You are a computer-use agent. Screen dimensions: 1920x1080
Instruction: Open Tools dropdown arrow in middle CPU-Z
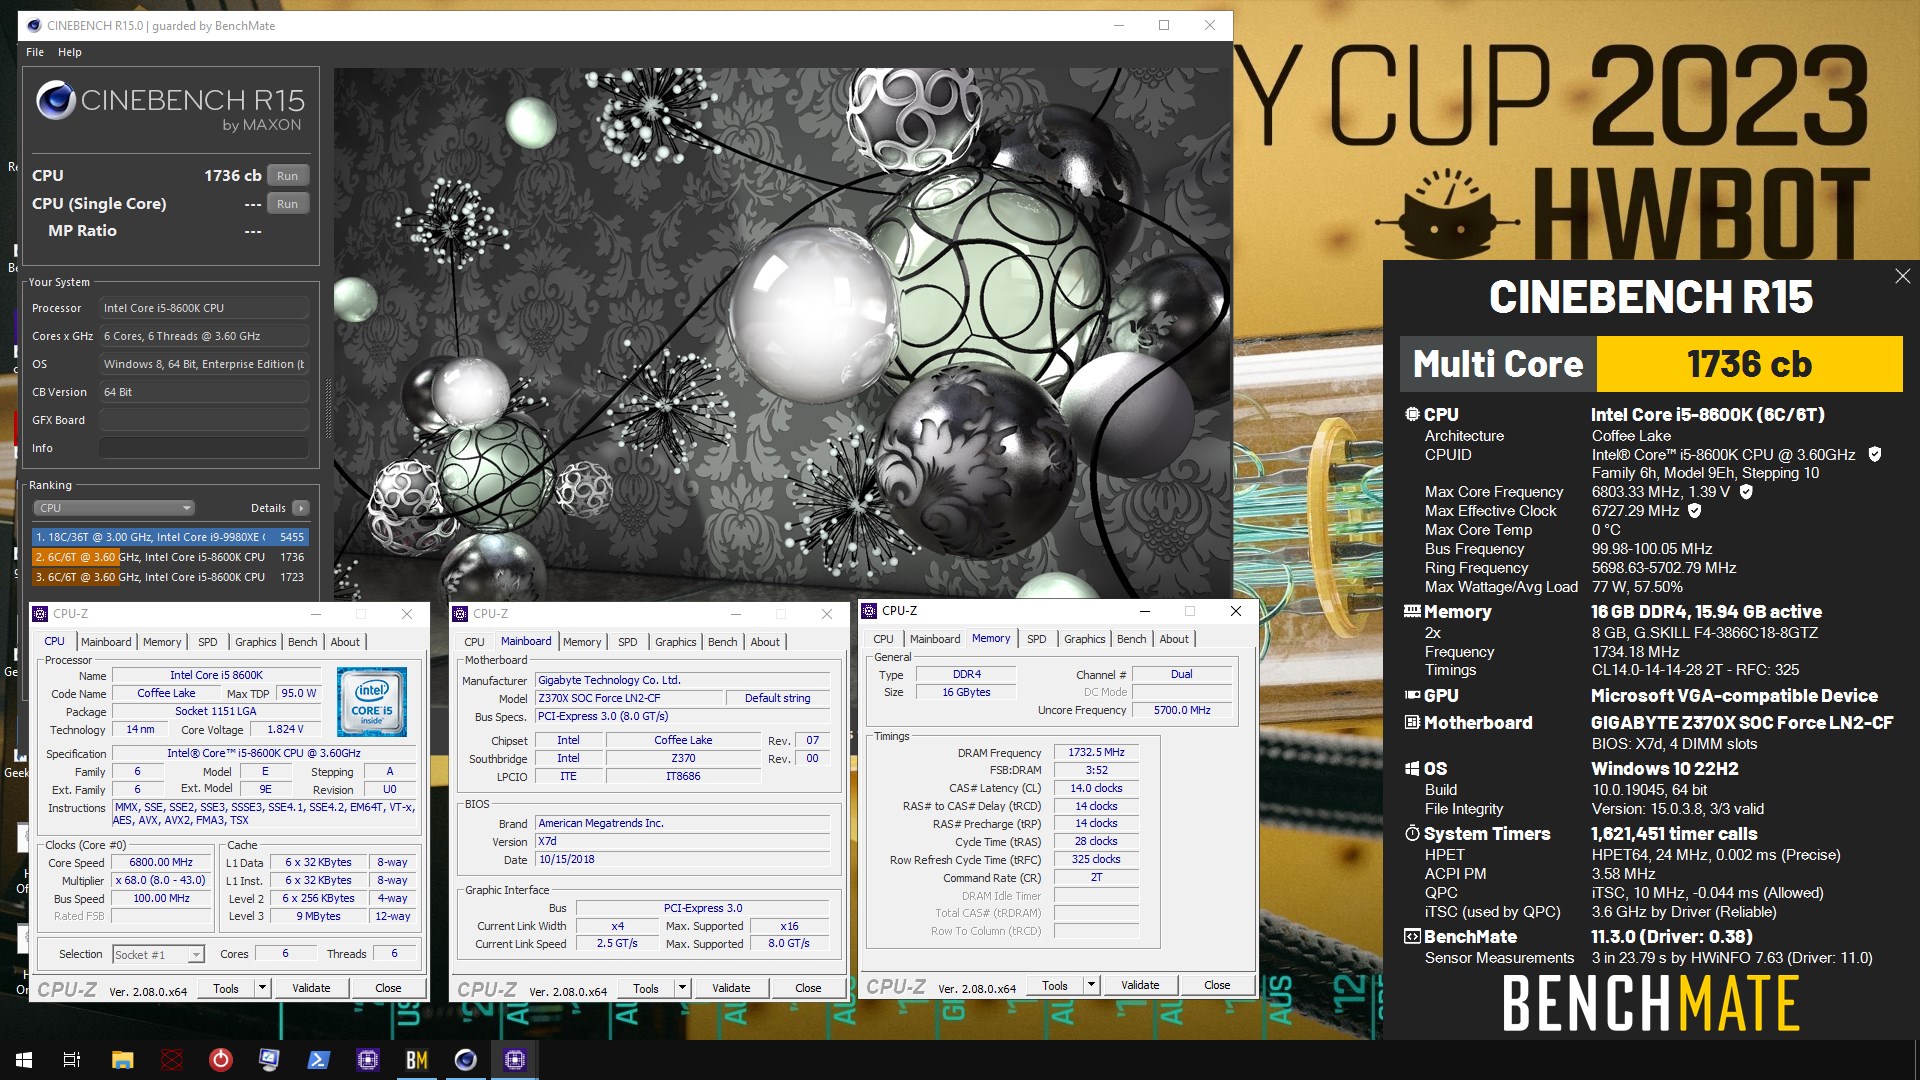pyautogui.click(x=683, y=989)
